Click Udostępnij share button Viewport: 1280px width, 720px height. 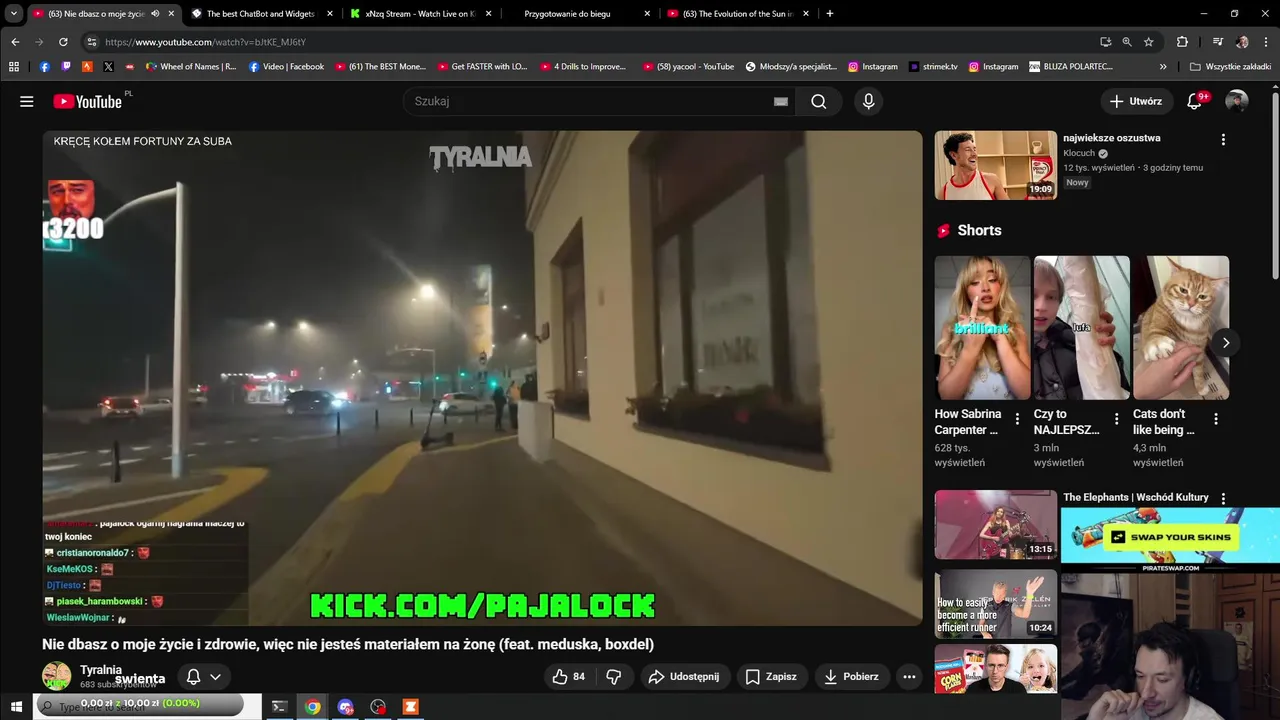(684, 677)
